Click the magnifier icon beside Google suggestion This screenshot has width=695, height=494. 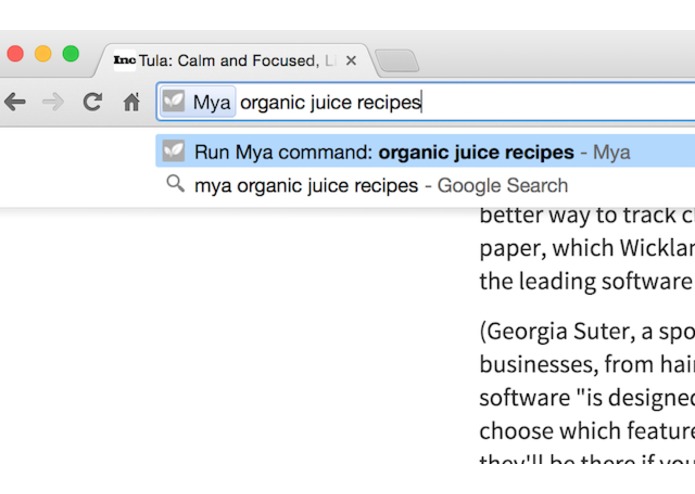[175, 183]
